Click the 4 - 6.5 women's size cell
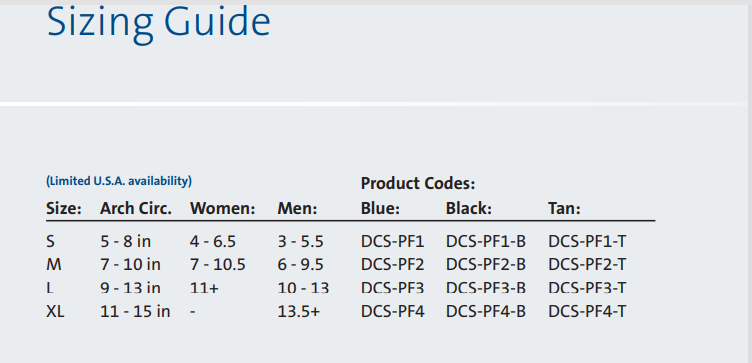 [213, 241]
